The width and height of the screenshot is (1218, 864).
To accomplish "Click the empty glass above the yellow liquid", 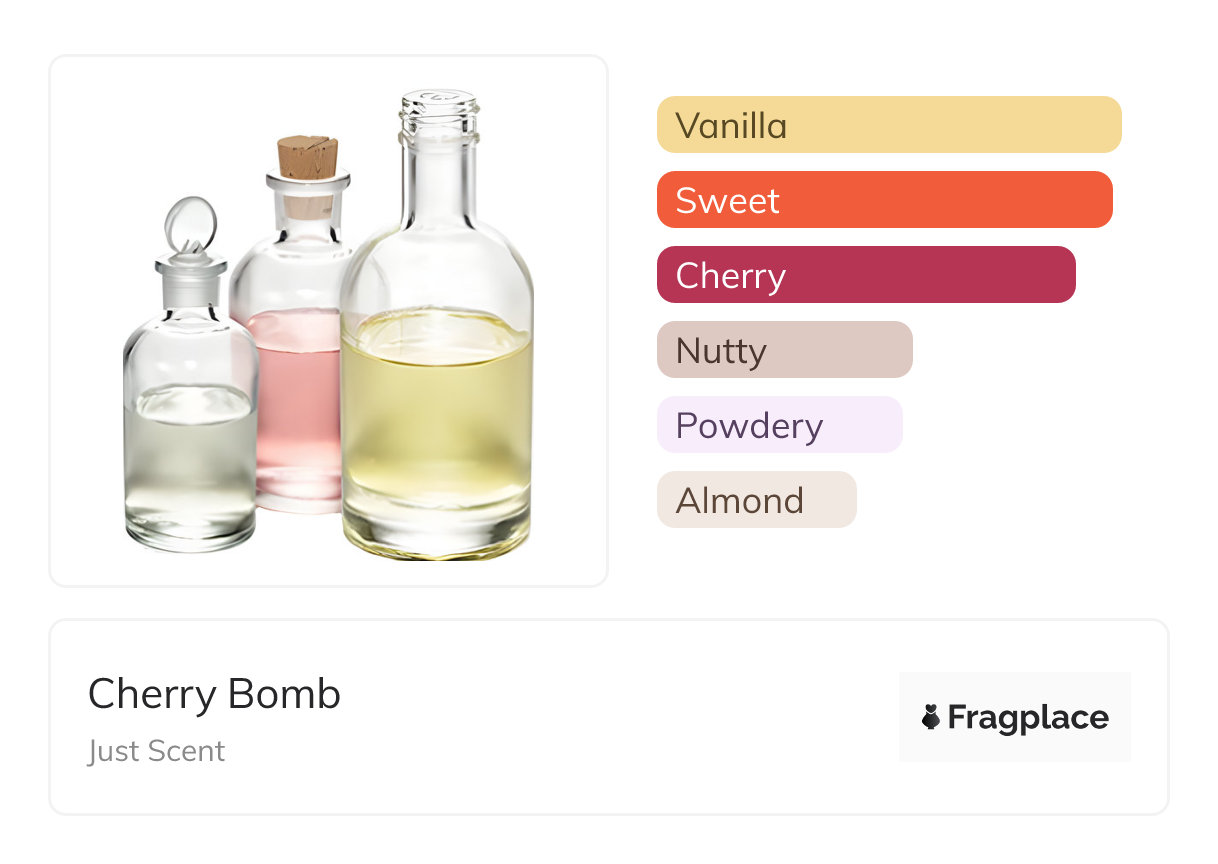I will 436,260.
